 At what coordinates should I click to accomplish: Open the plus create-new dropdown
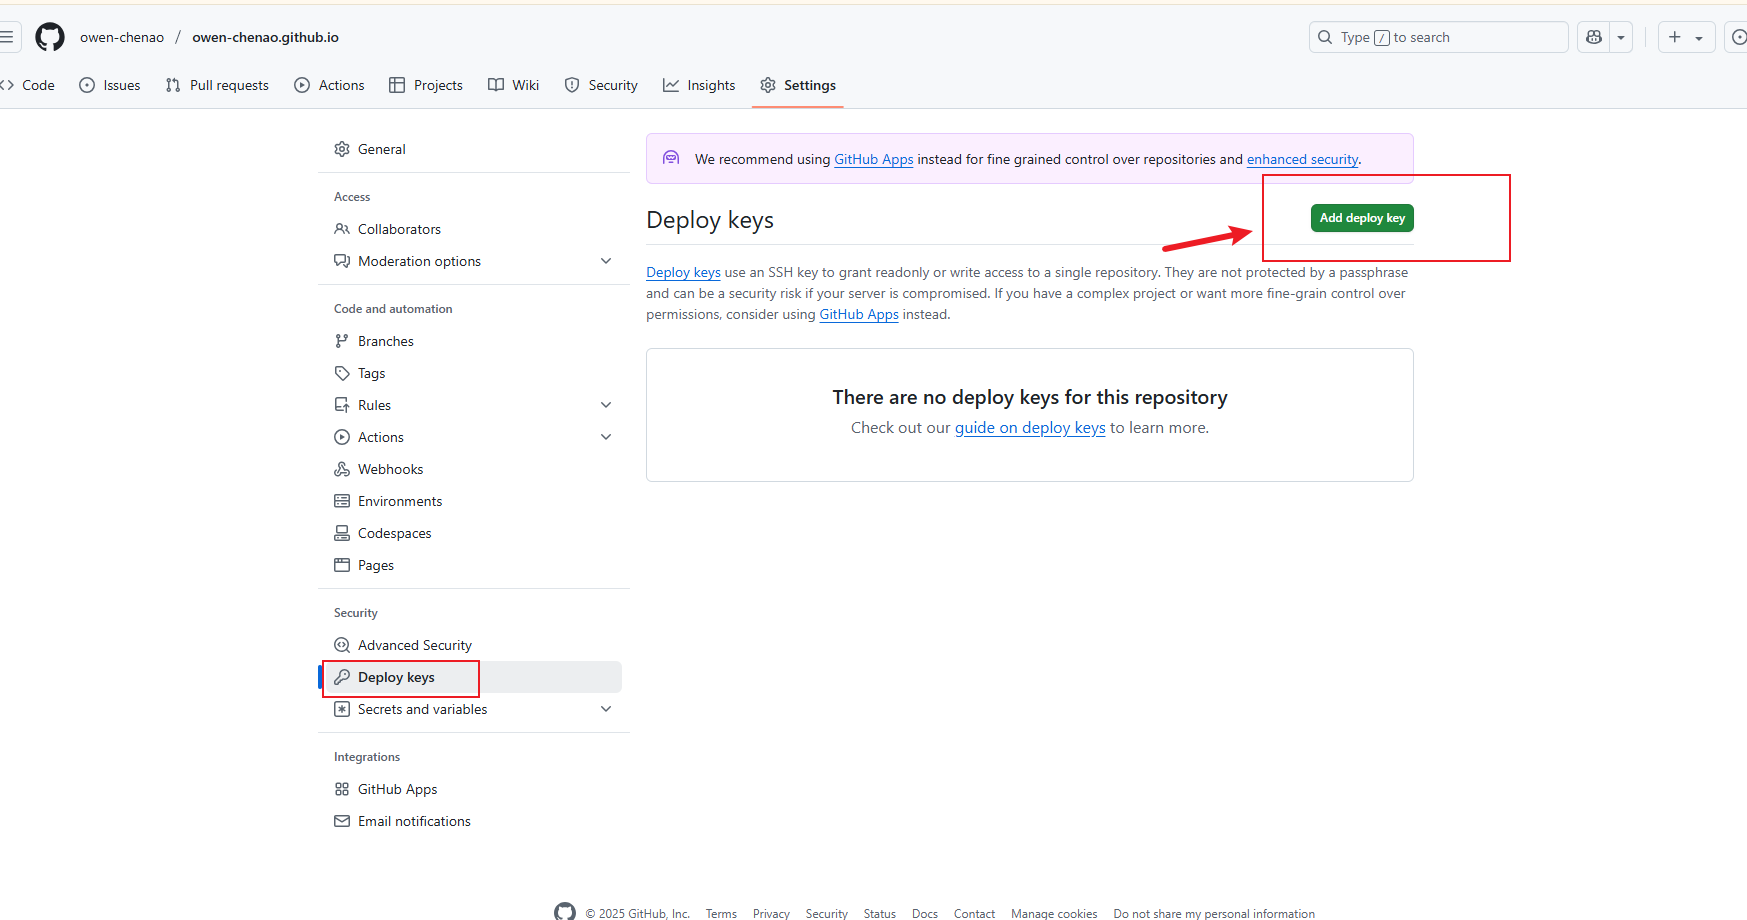1686,37
